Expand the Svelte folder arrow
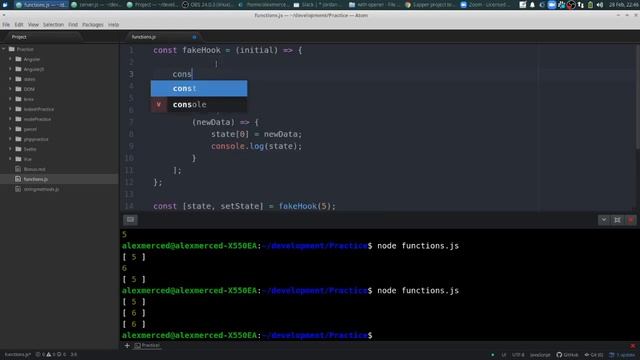The image size is (640, 360). 11,149
